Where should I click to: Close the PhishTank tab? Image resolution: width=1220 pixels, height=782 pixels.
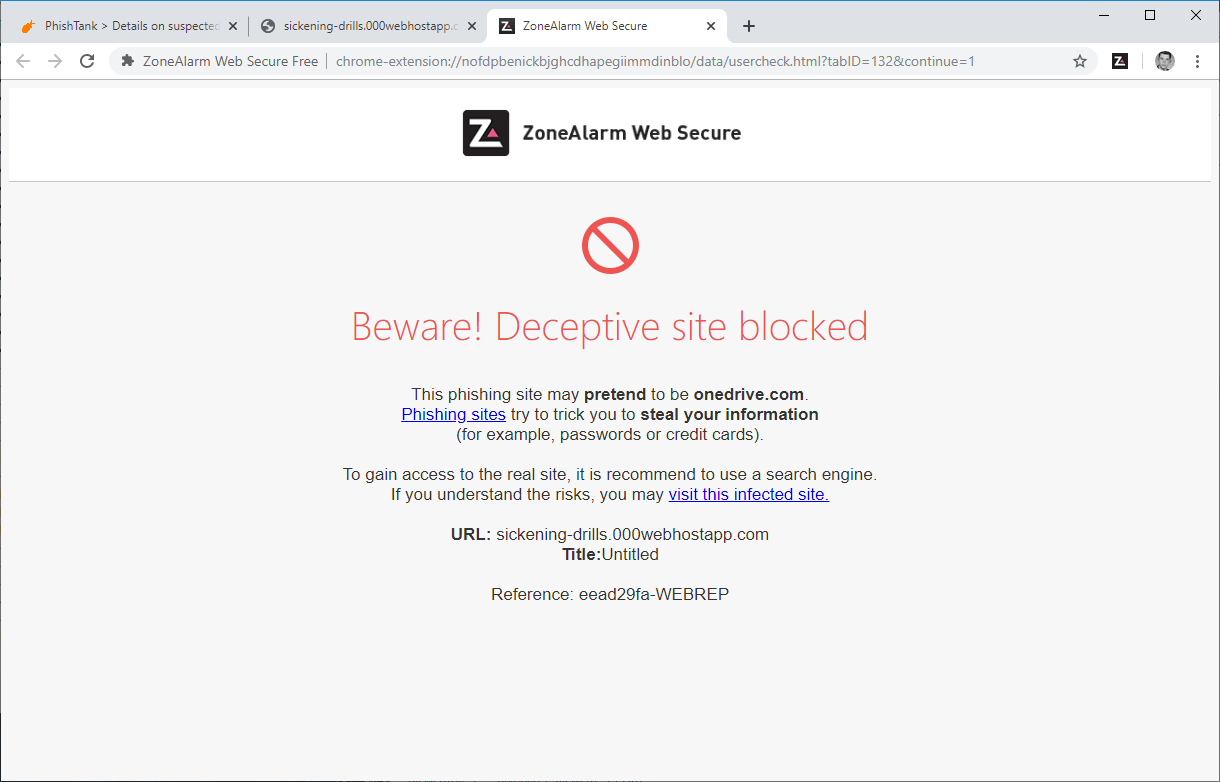(x=233, y=26)
